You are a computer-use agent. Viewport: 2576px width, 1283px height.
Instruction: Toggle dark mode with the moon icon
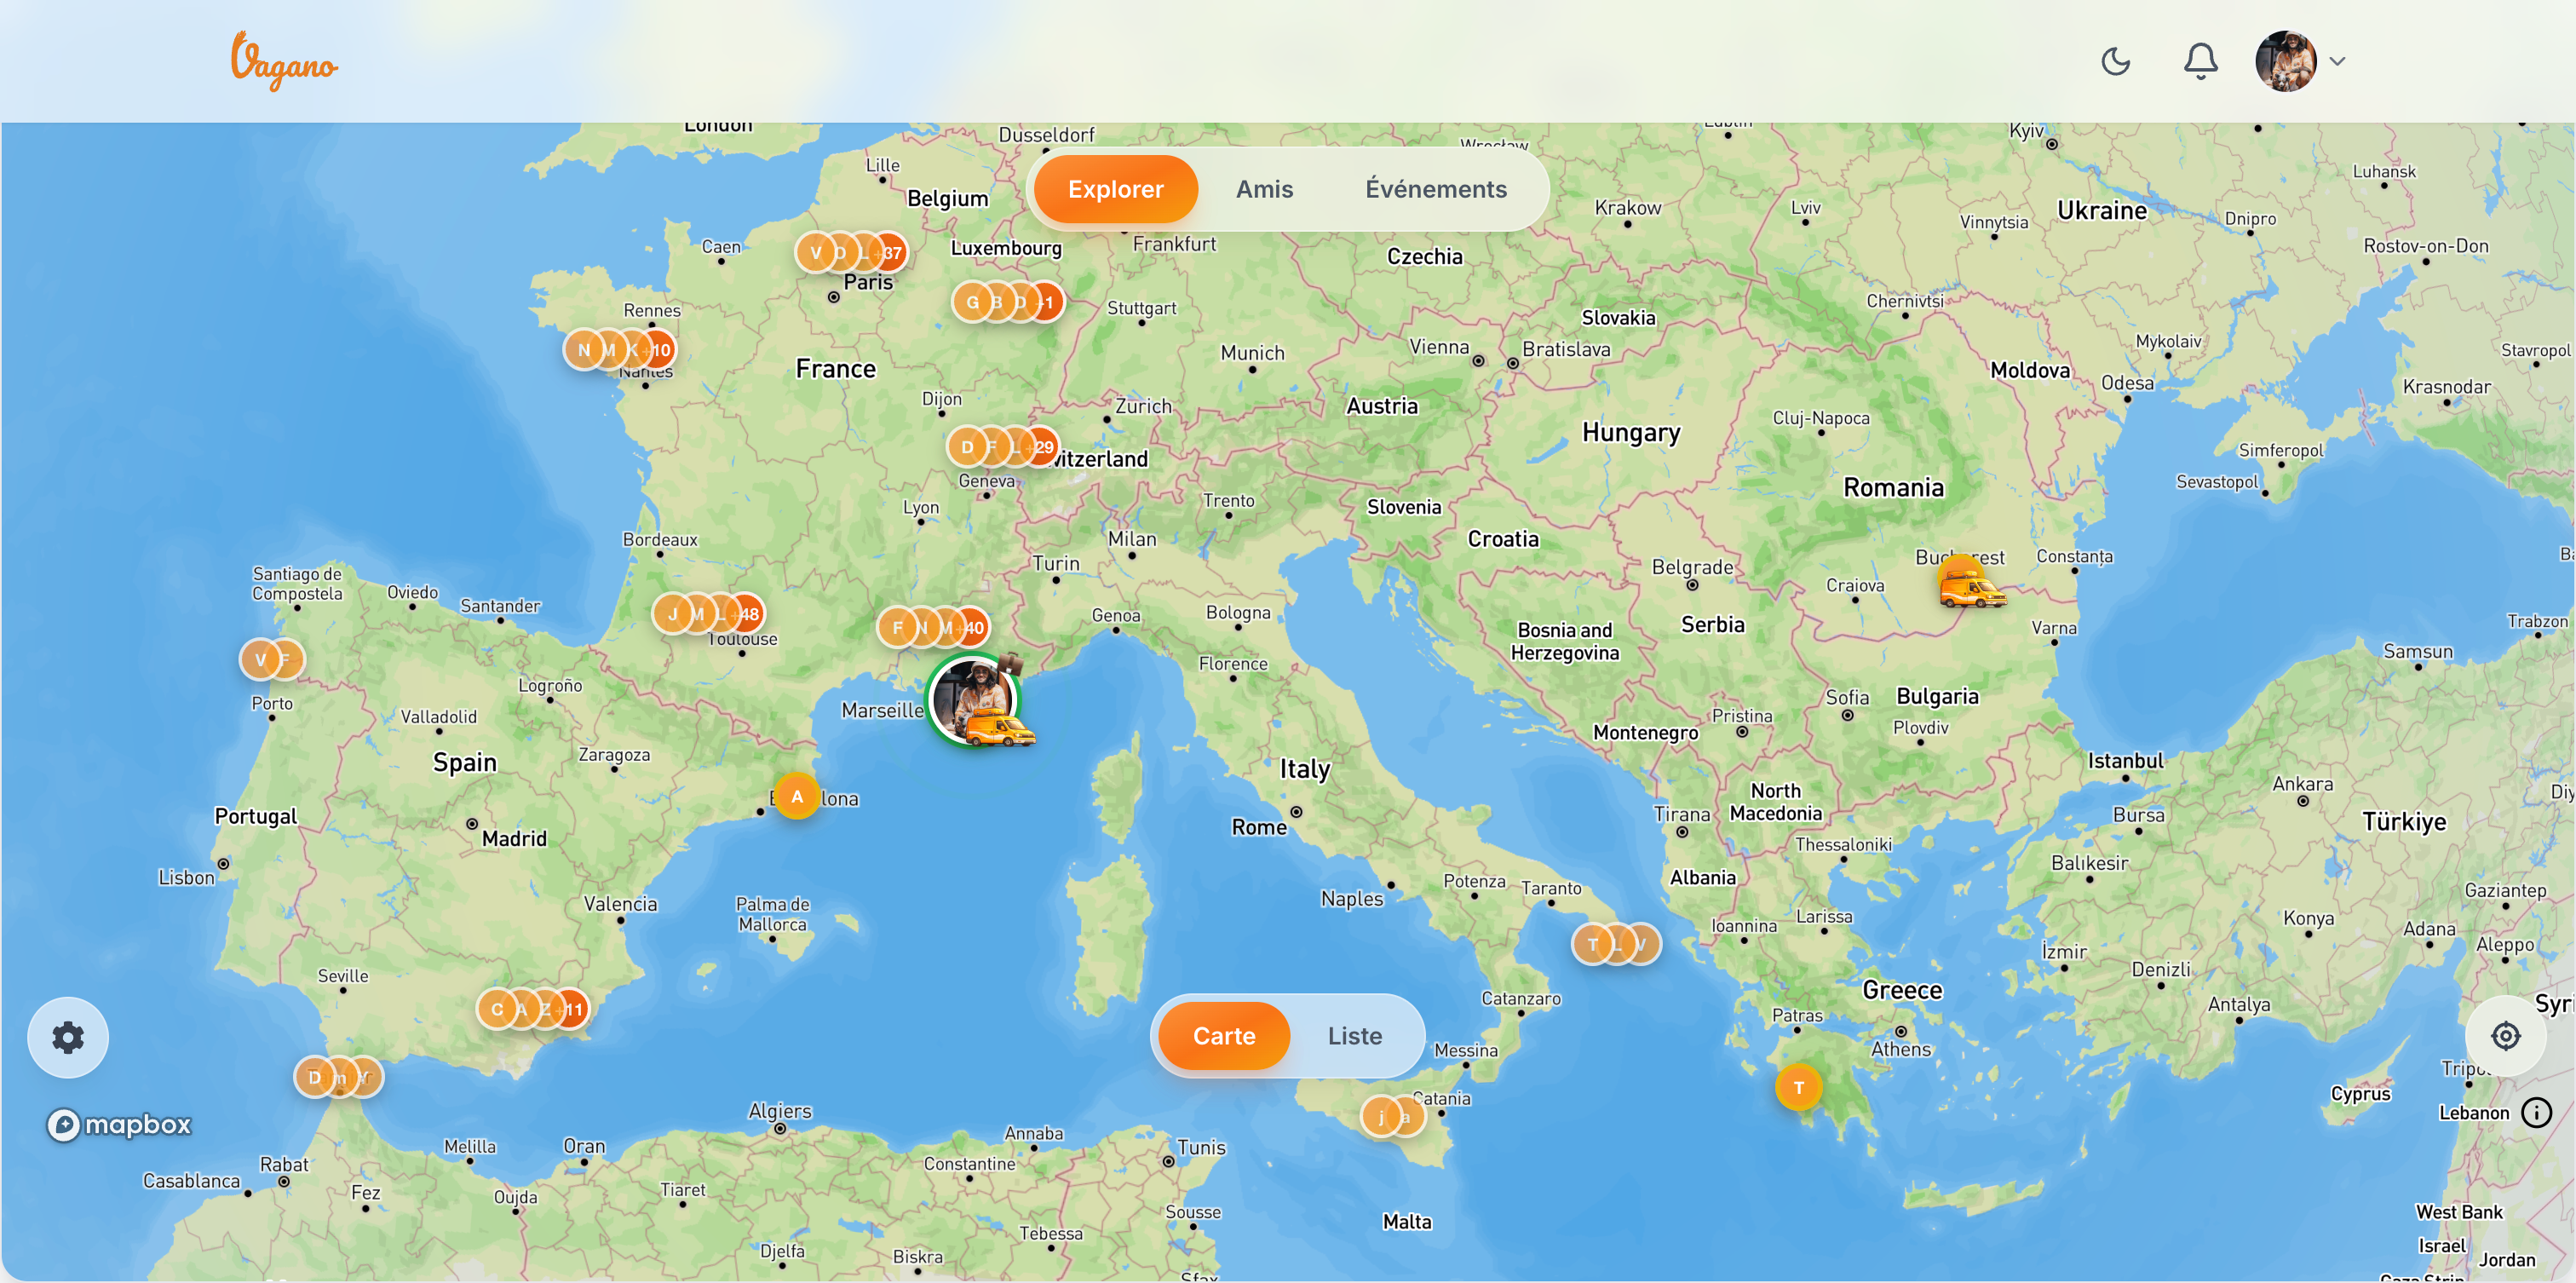click(2116, 61)
